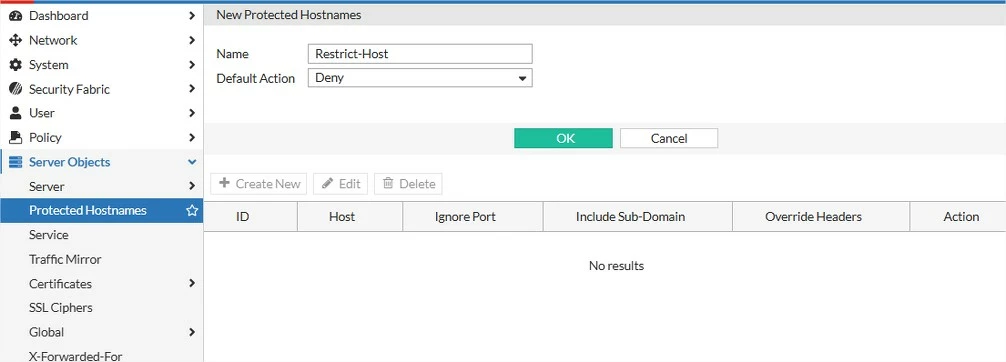Click the User person icon
This screenshot has width=1006, height=362.
click(15, 113)
